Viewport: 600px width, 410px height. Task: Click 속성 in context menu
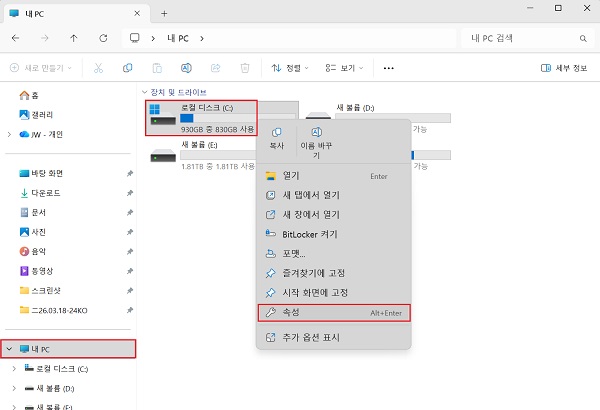pos(334,313)
